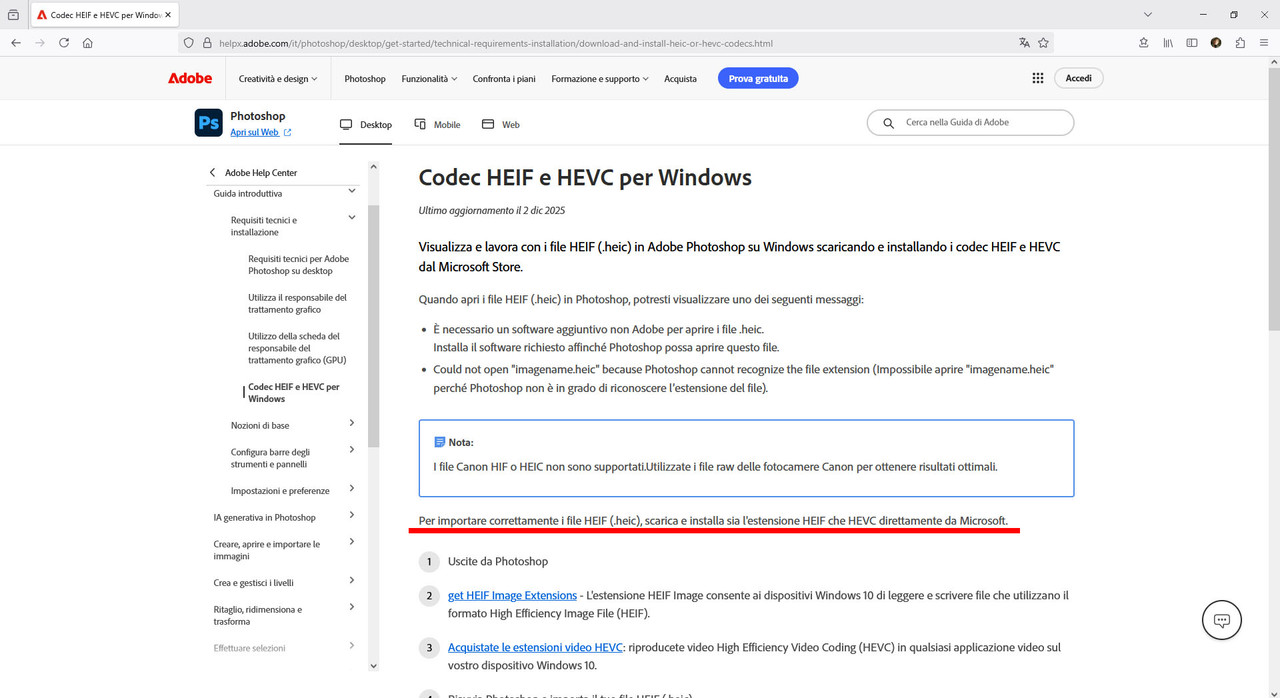This screenshot has height=698, width=1280.
Task: Click the Accedi button
Action: pos(1079,78)
